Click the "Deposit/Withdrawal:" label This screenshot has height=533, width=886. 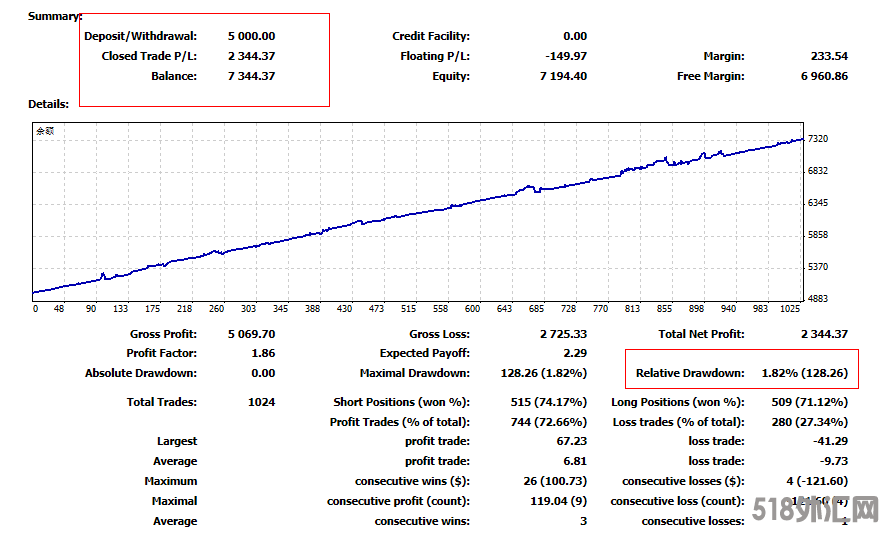coord(141,36)
